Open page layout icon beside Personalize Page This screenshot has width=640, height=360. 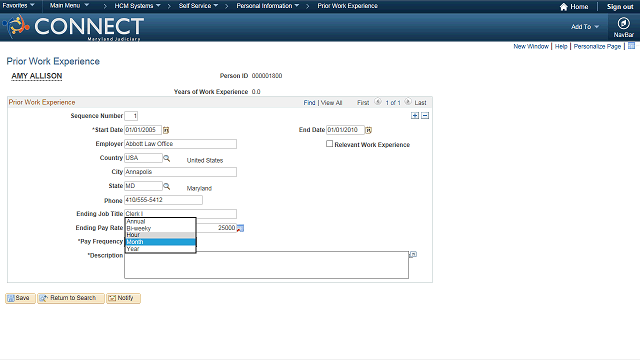[631, 46]
